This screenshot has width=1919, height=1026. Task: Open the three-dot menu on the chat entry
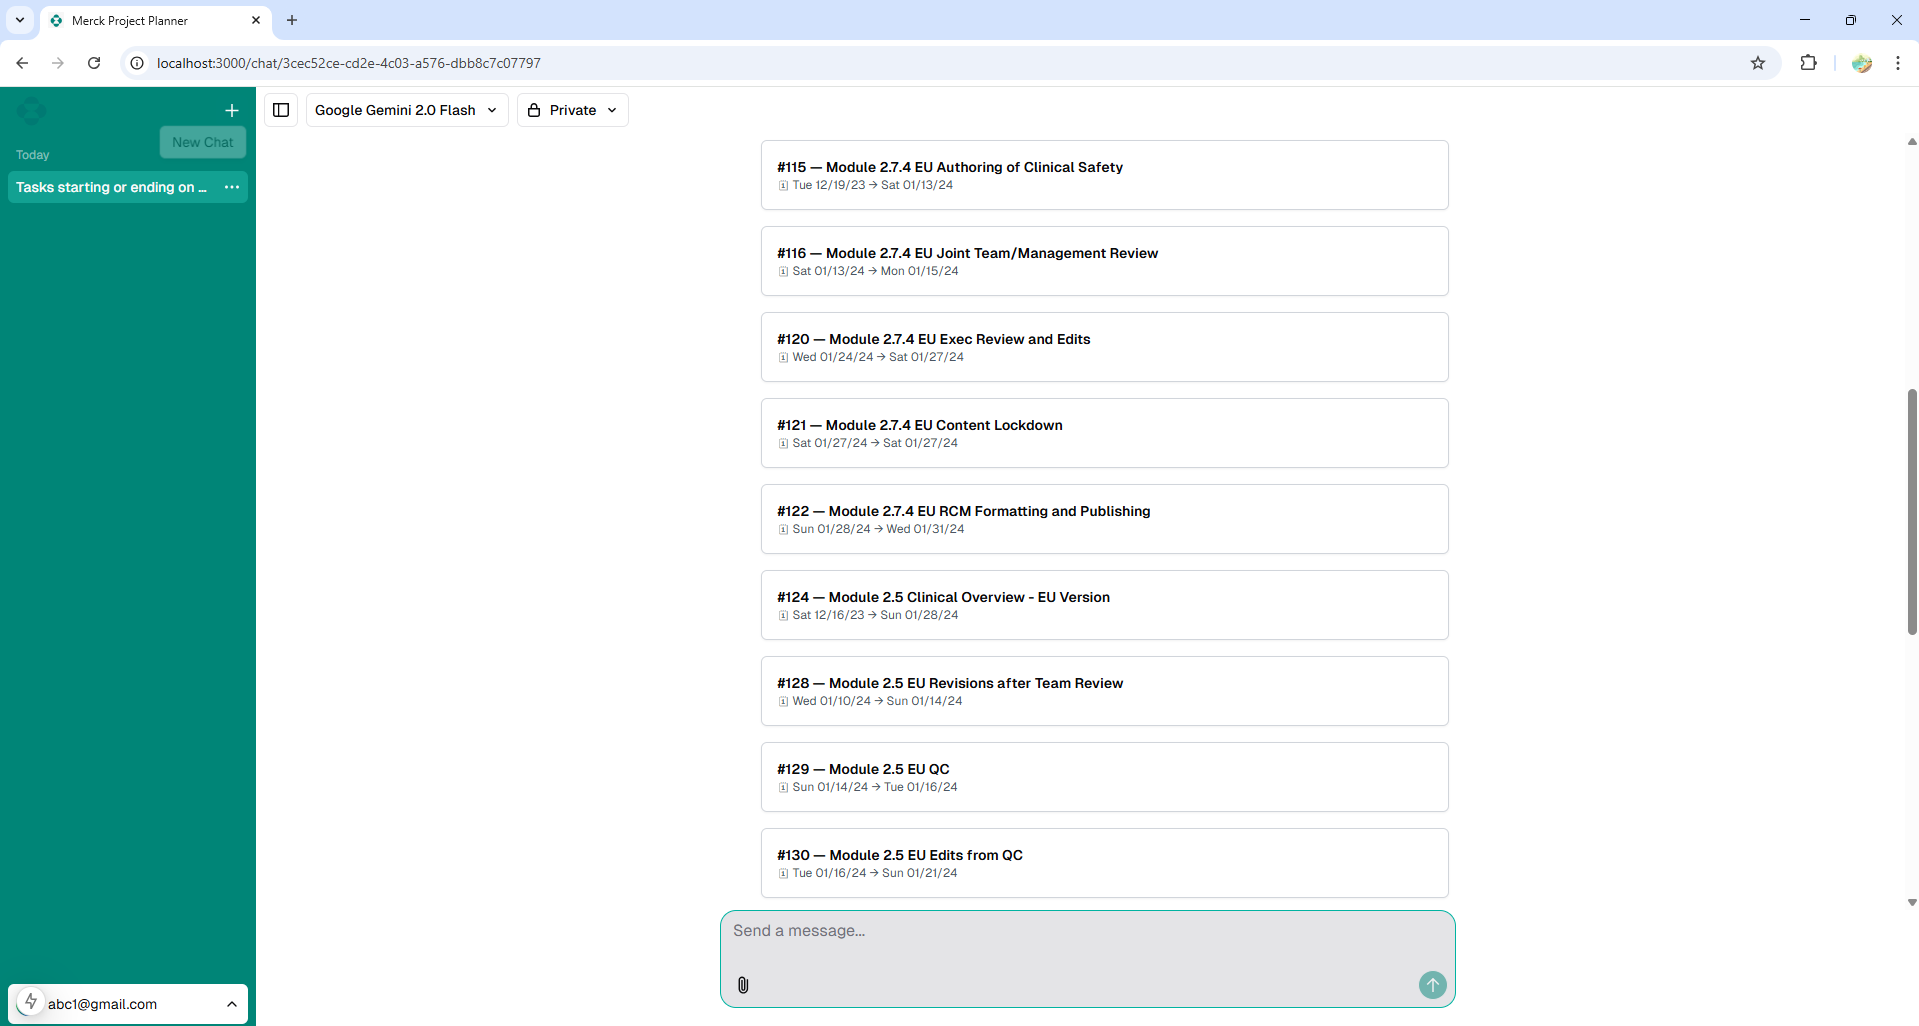(232, 187)
